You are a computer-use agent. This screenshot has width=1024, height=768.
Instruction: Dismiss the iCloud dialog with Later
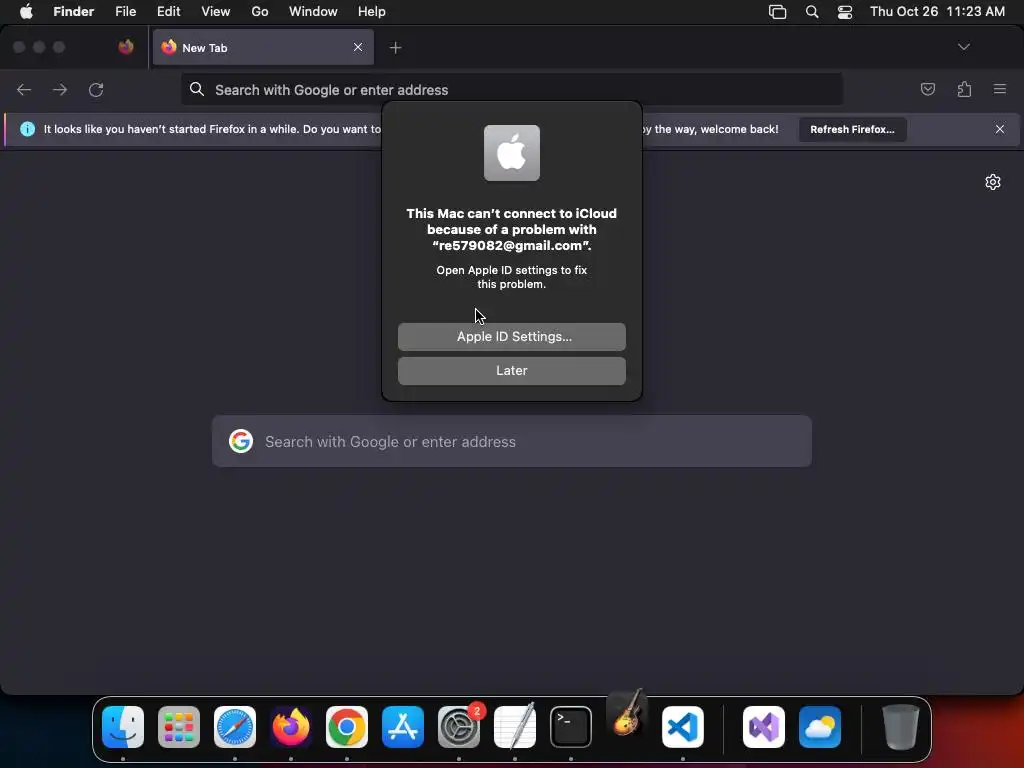pos(511,370)
